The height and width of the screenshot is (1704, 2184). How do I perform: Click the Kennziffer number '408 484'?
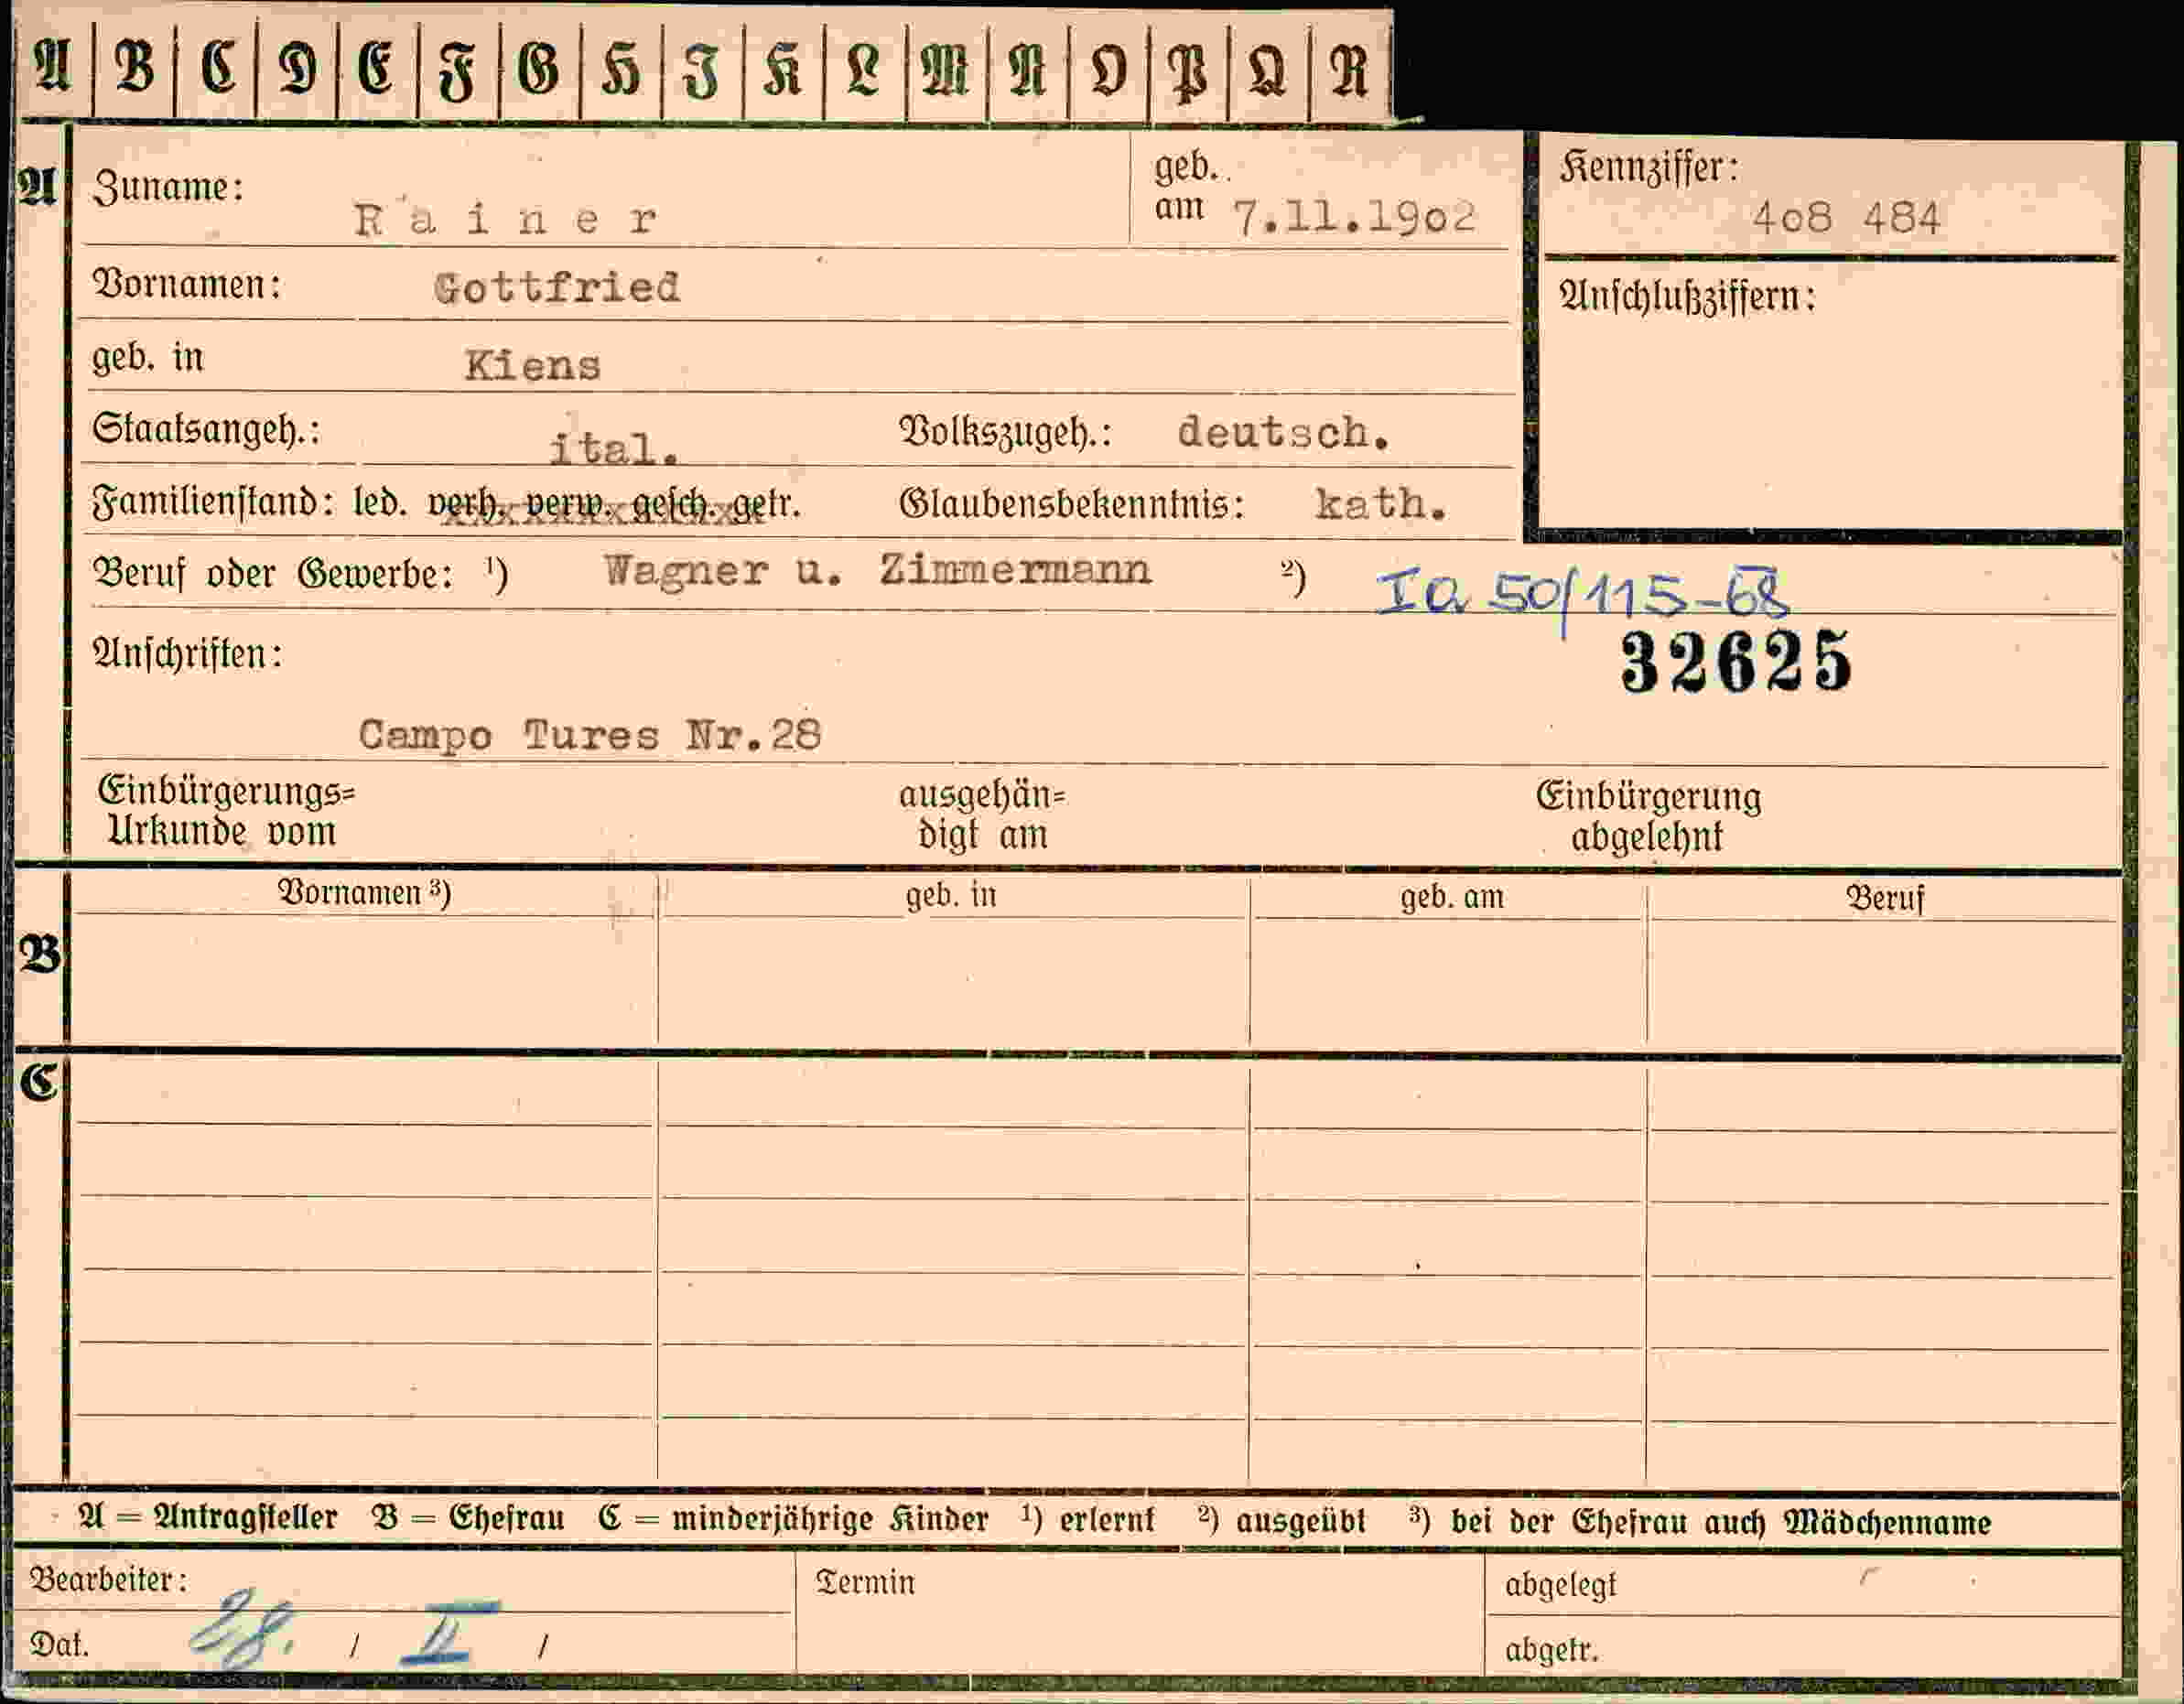pos(1845,218)
